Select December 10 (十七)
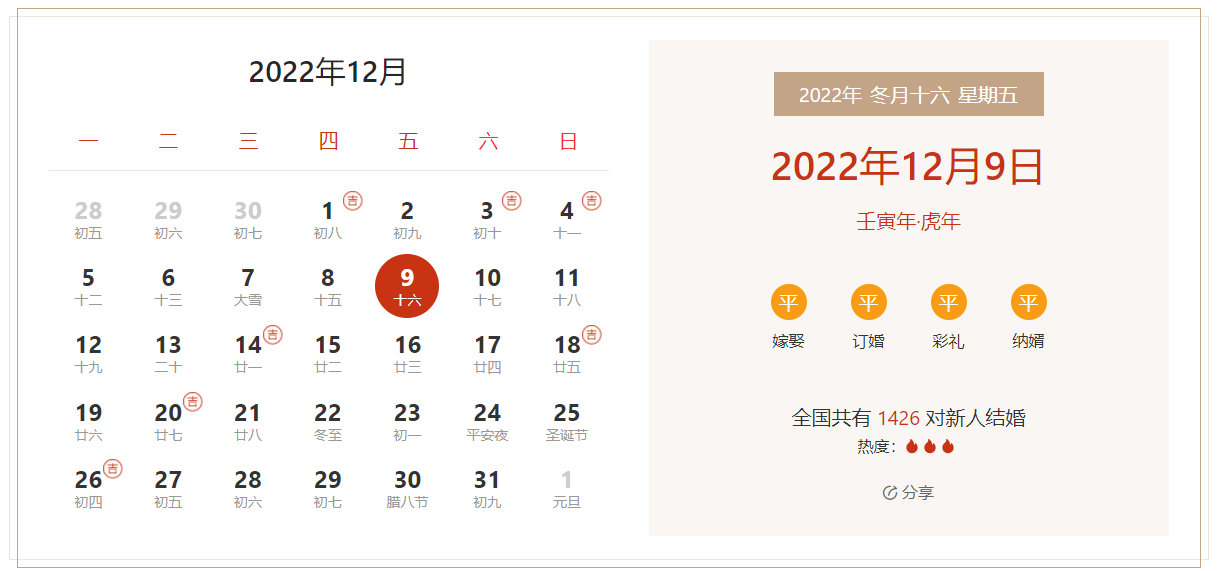The width and height of the screenshot is (1219, 571). (487, 287)
